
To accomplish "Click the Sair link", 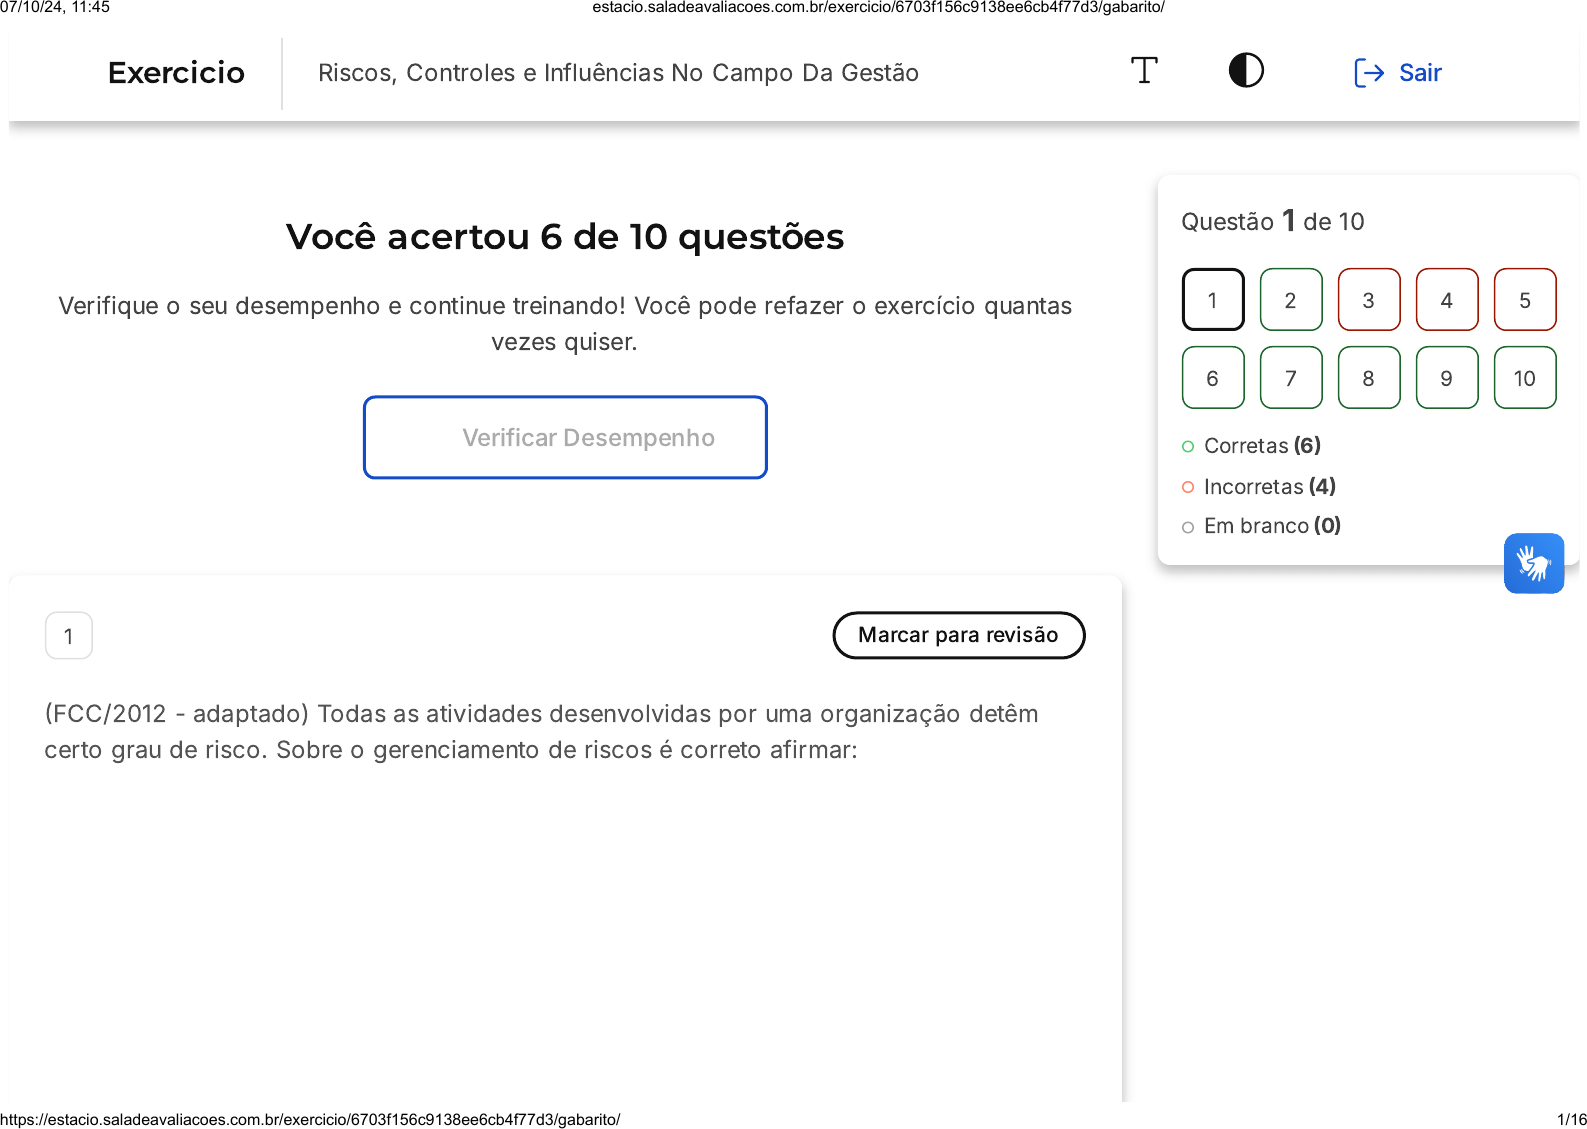I will click(x=1420, y=73).
